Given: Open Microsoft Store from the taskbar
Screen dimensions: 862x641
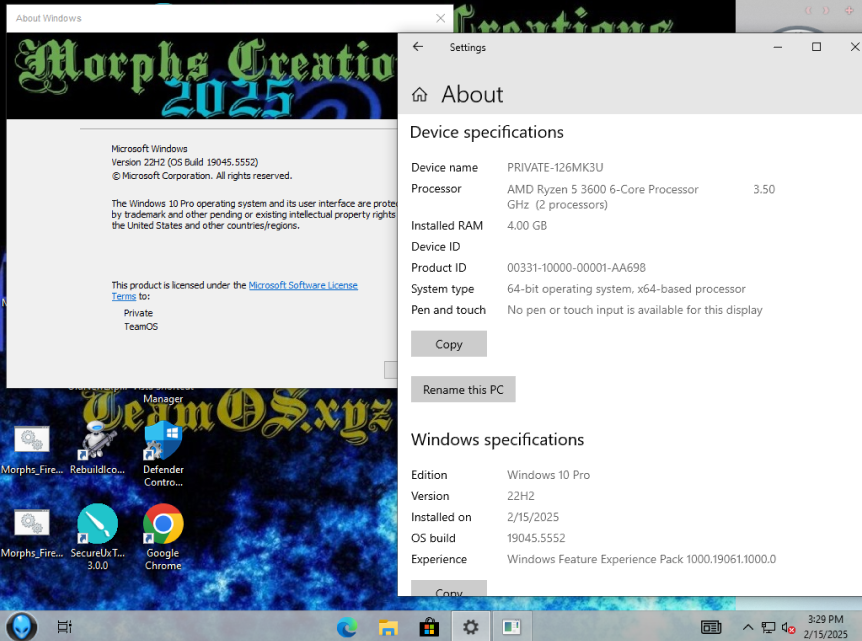Looking at the screenshot, I should pyautogui.click(x=429, y=627).
